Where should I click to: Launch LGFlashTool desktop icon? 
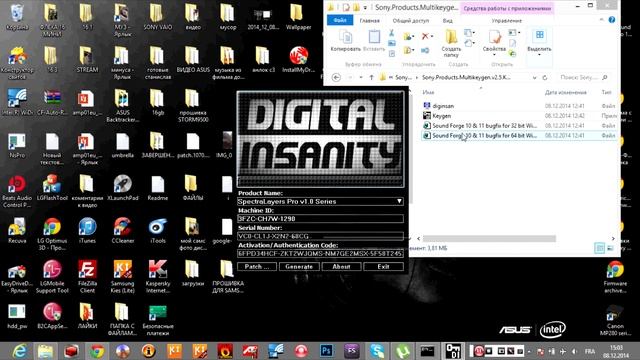click(52, 188)
